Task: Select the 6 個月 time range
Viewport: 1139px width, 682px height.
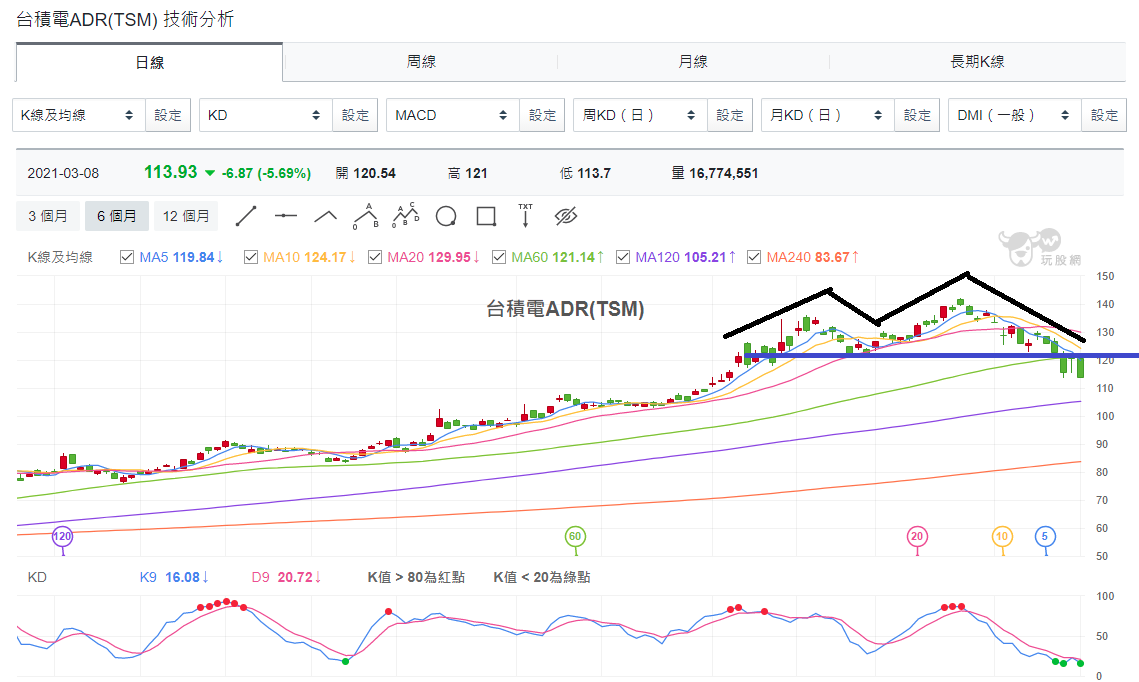Action: point(117,216)
